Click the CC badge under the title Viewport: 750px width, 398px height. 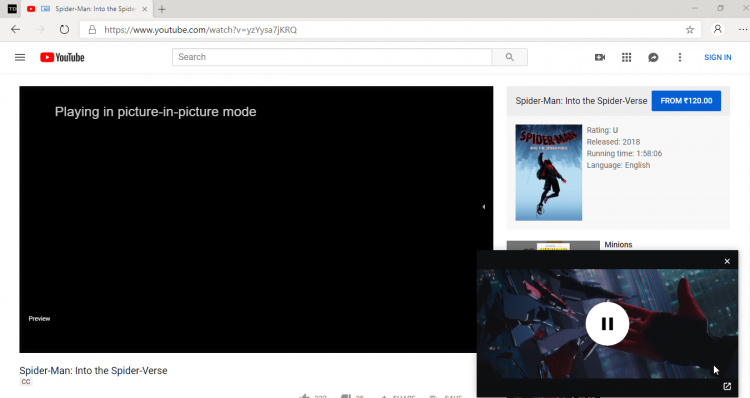(26, 382)
